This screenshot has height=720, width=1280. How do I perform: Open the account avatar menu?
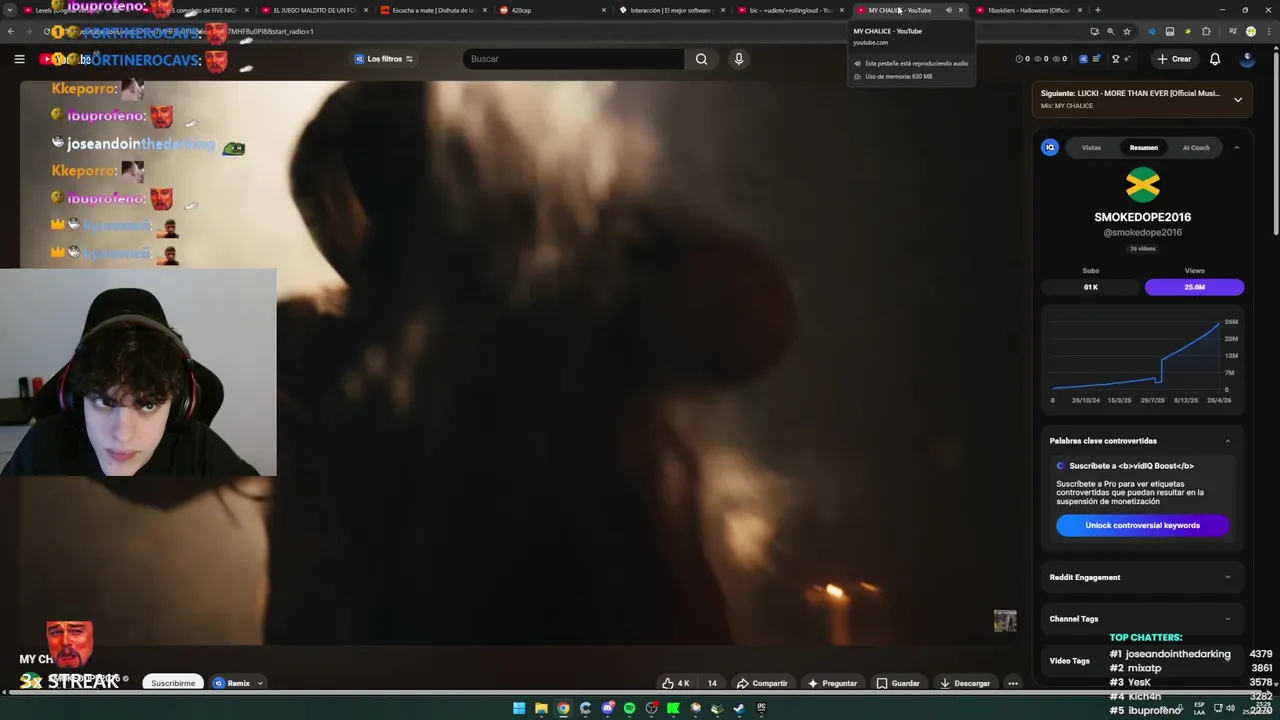click(x=1246, y=59)
